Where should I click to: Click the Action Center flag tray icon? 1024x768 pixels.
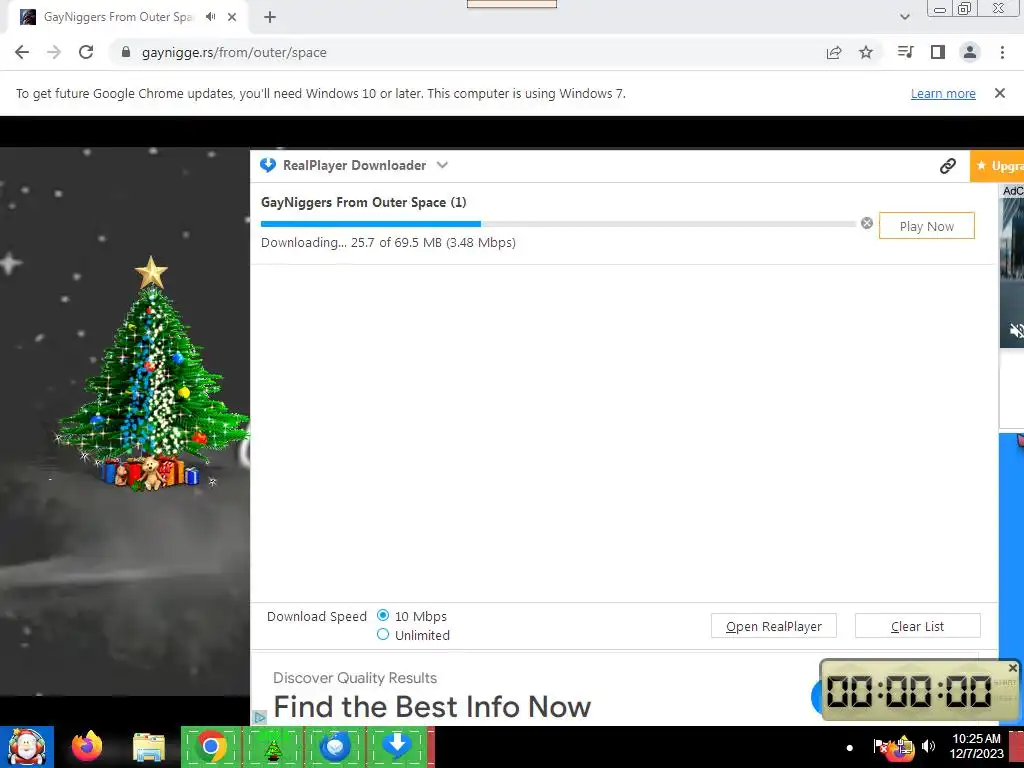coord(880,746)
